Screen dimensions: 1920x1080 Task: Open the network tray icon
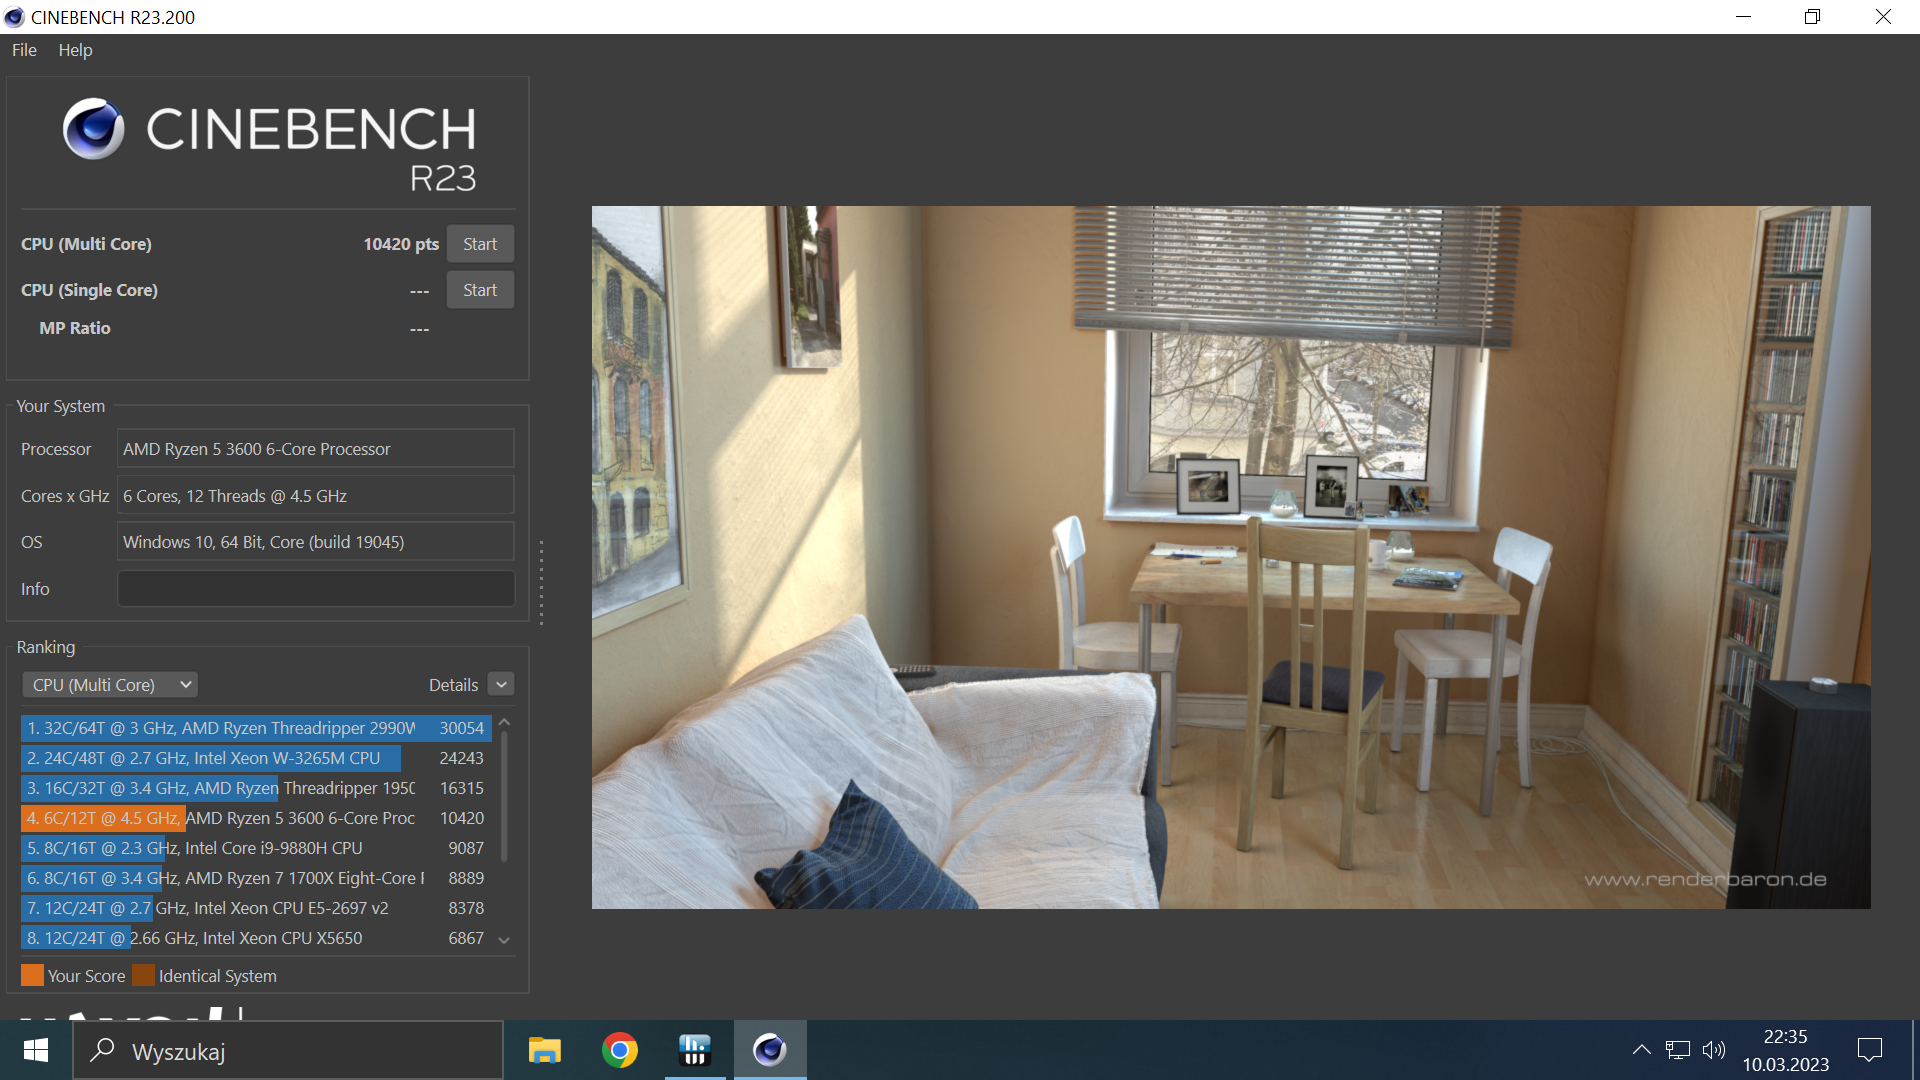click(1677, 1050)
